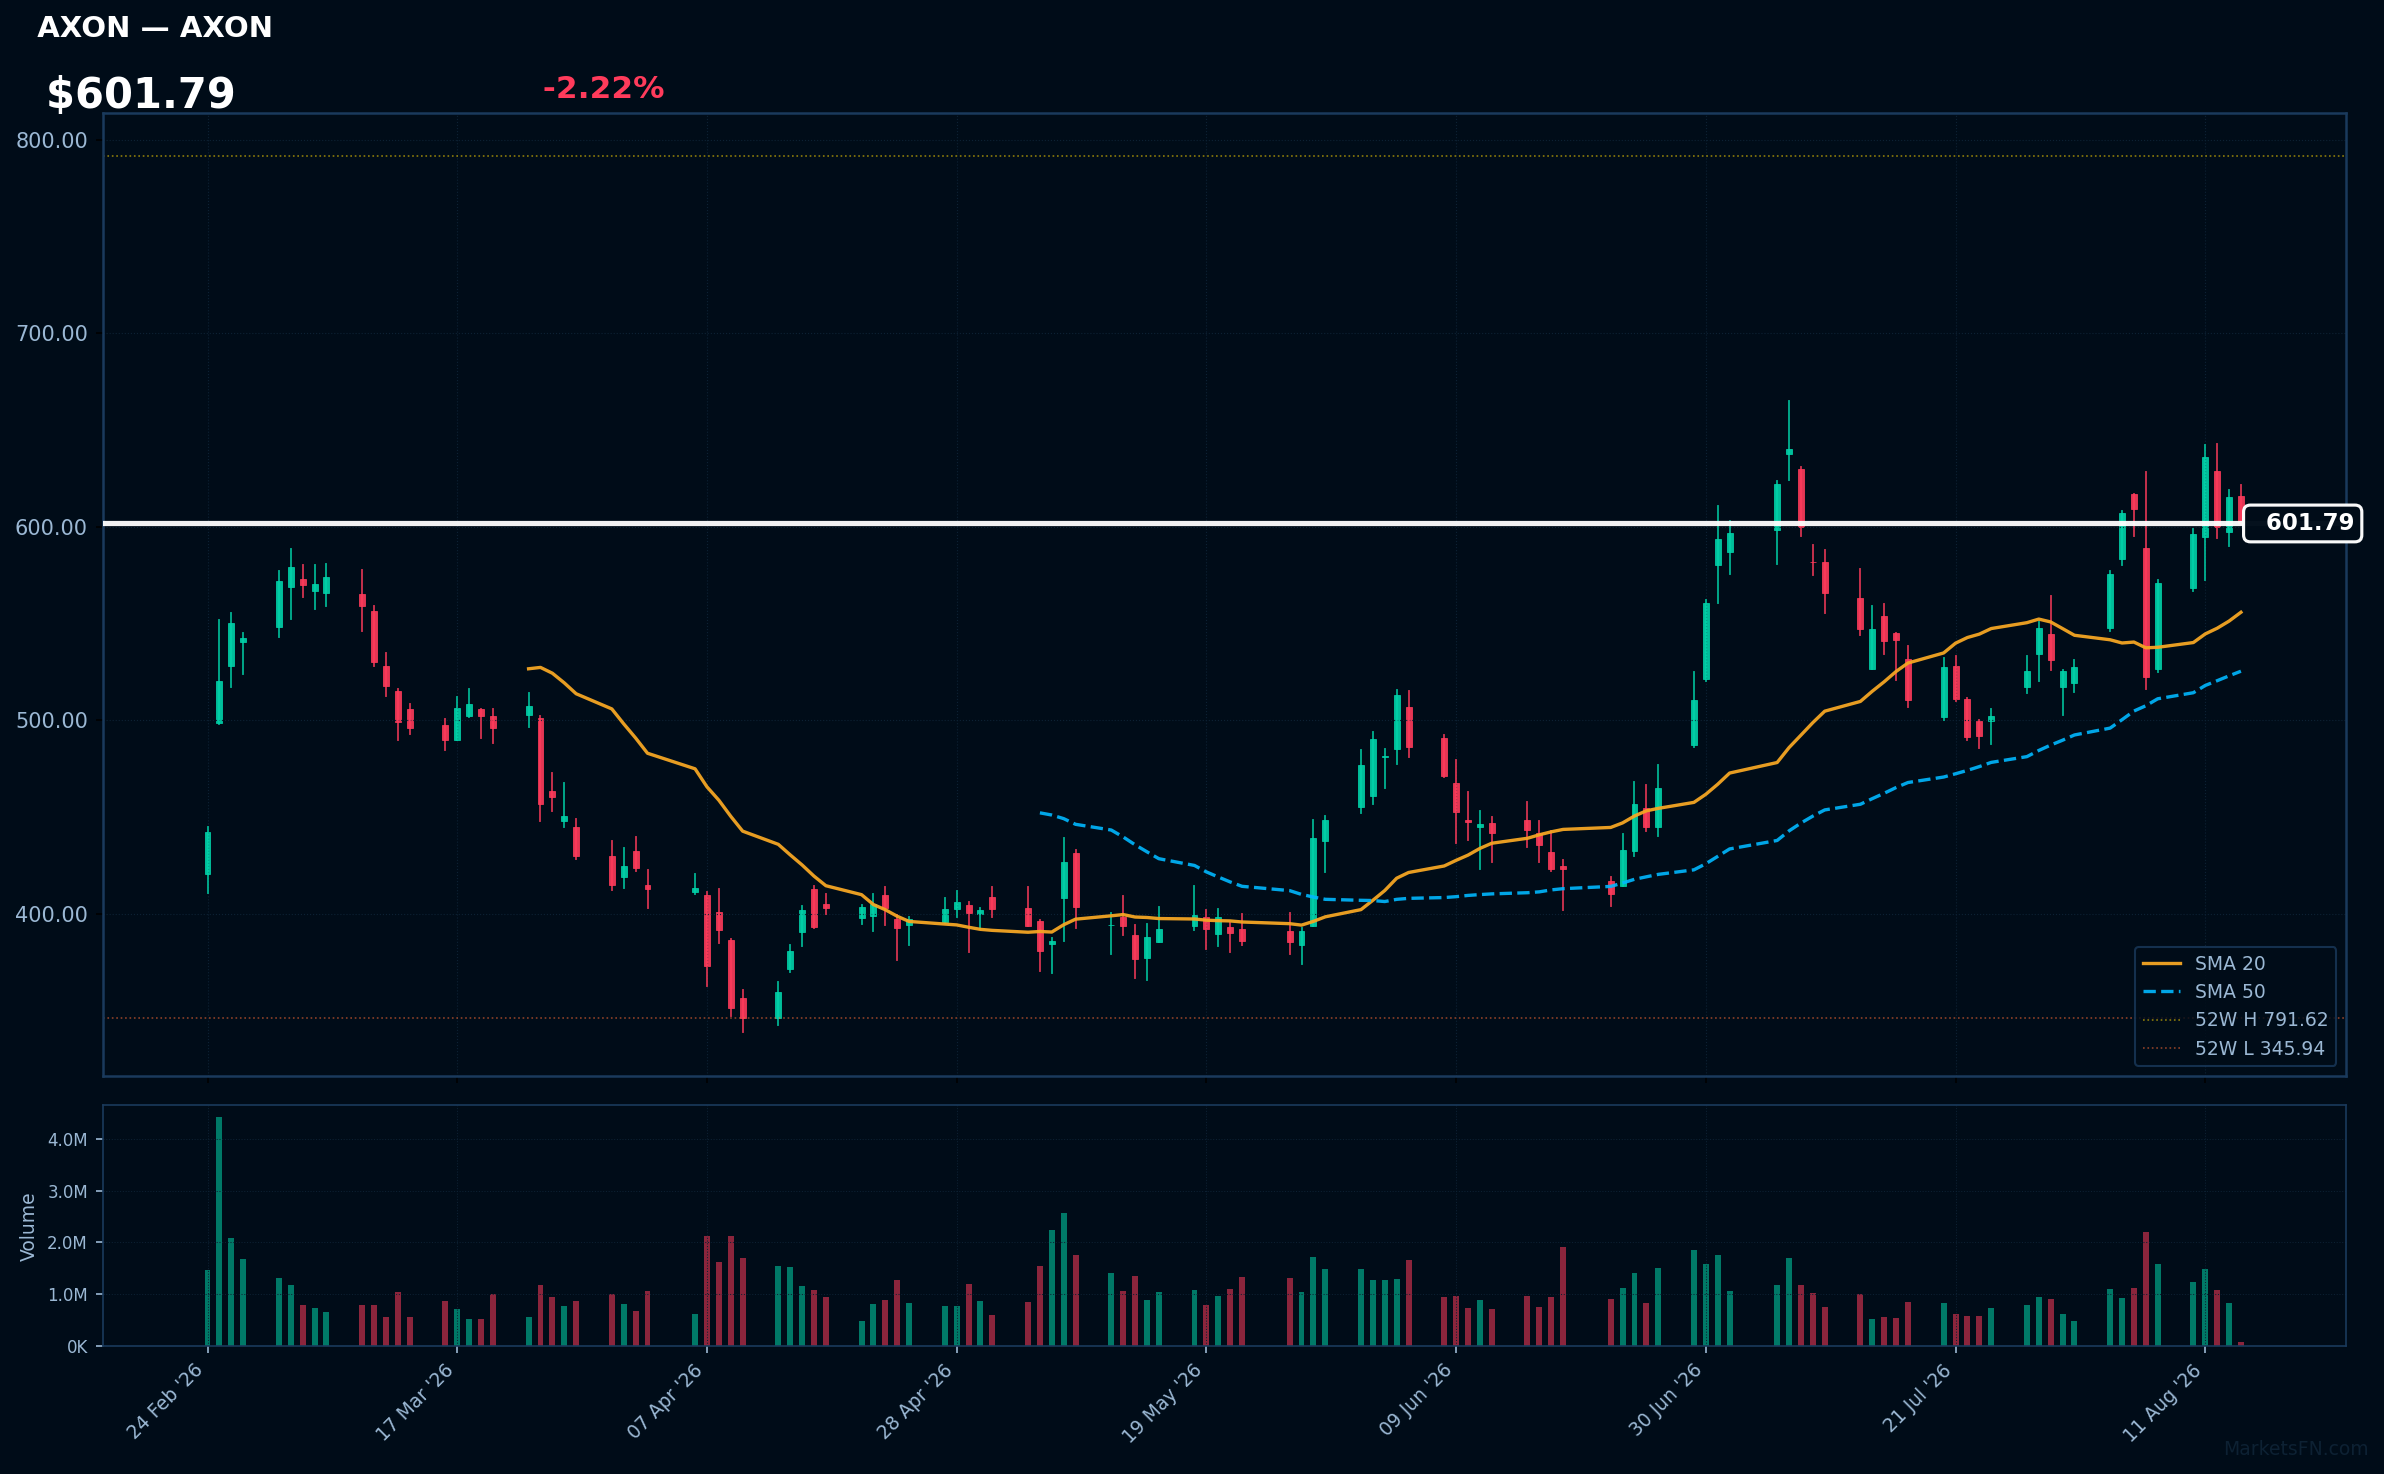
Task: Click the AXON — AXON chart title
Action: [x=155, y=27]
